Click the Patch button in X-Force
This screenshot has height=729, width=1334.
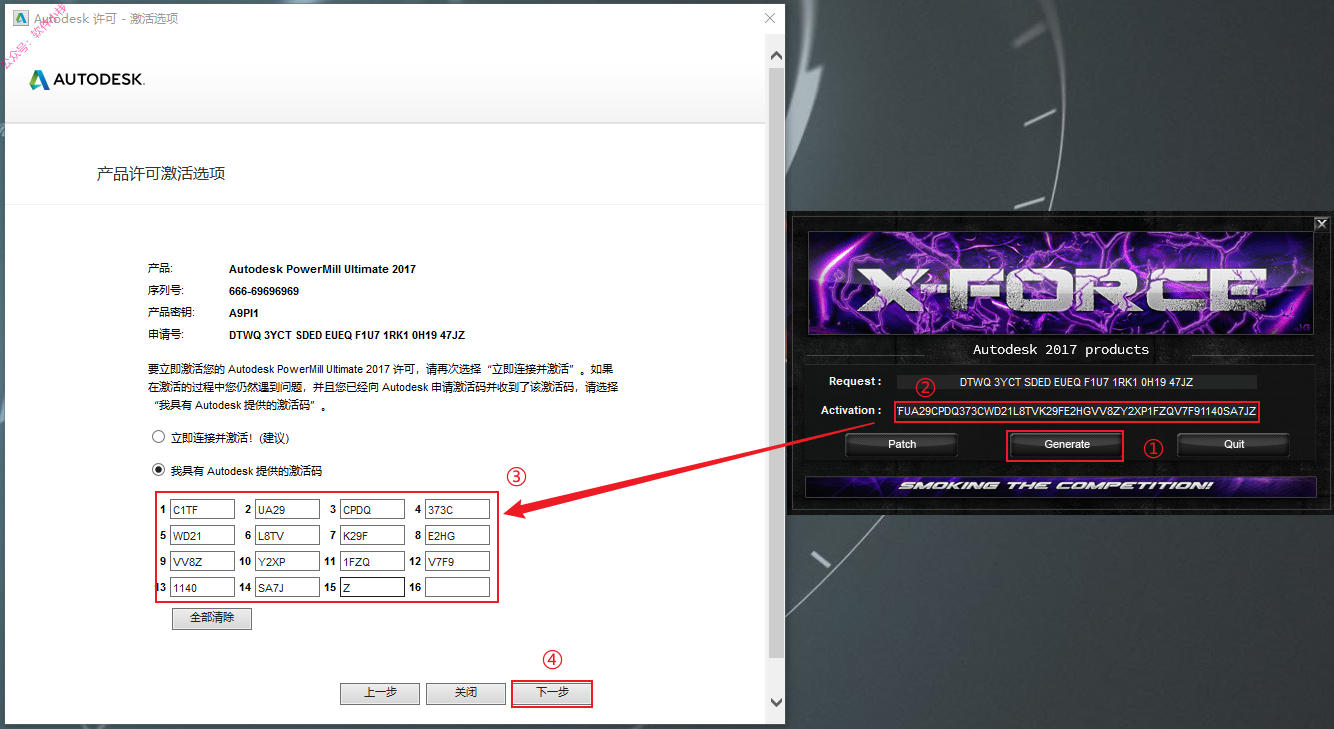[902, 444]
